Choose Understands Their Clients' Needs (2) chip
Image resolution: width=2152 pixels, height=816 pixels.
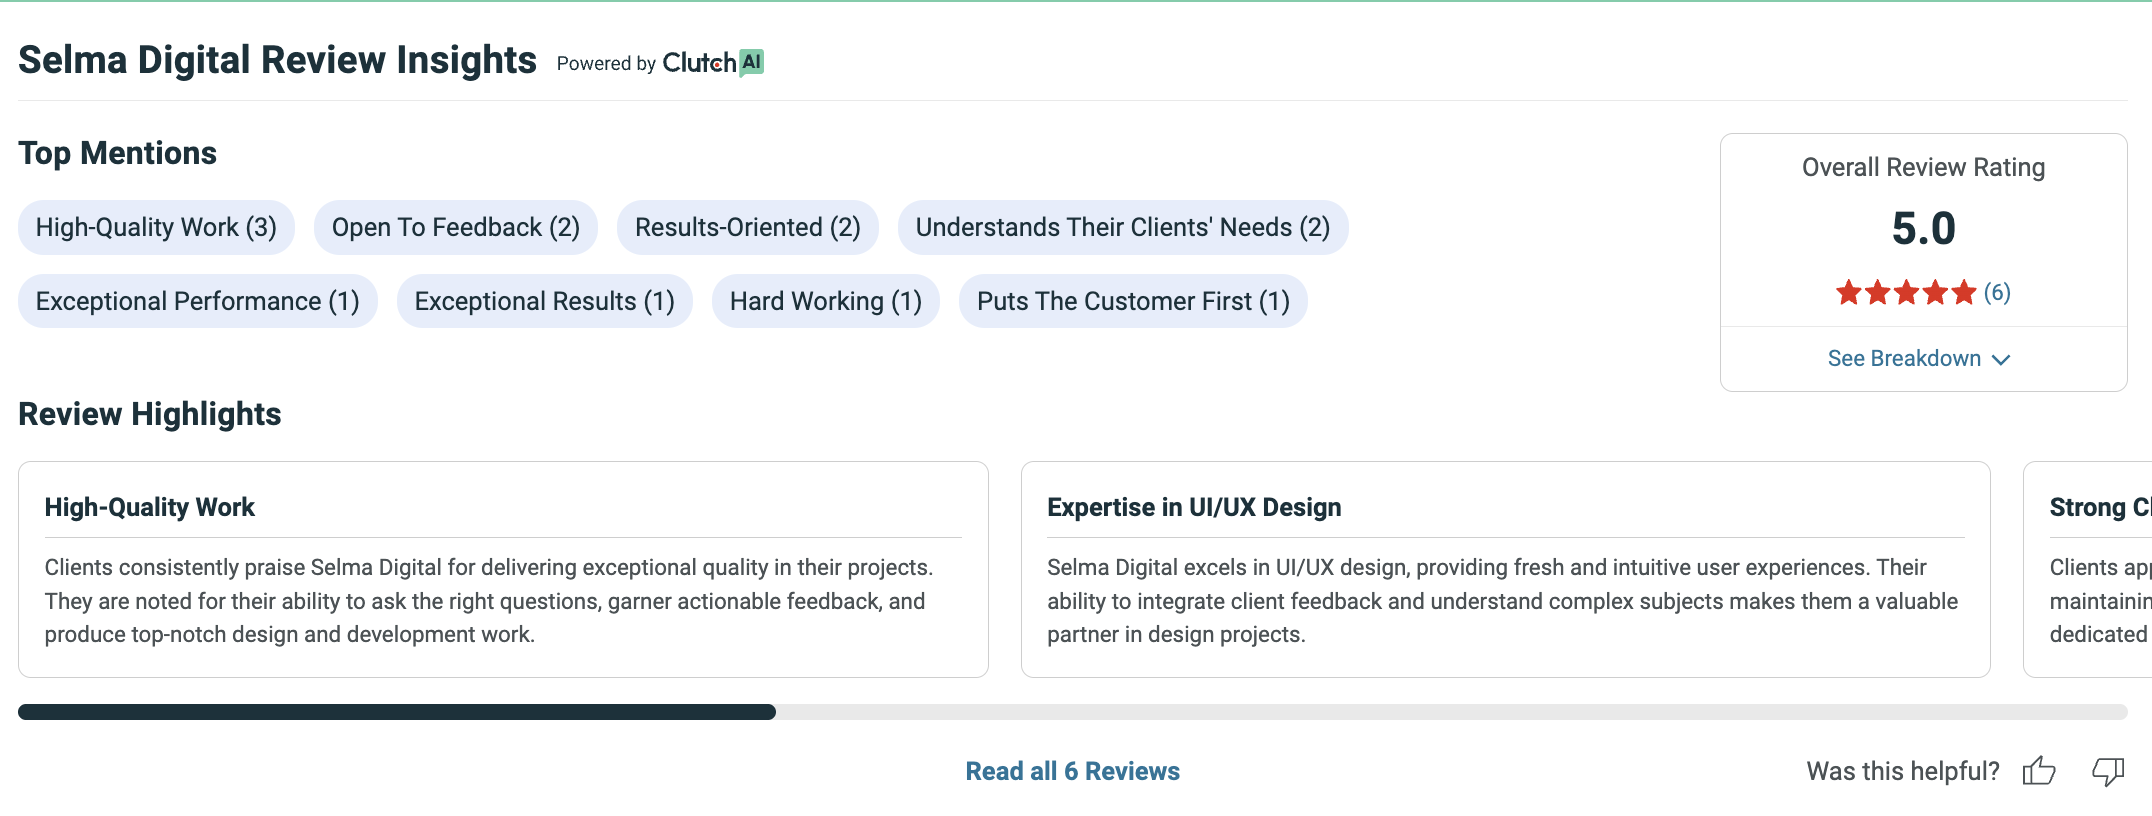click(1123, 227)
